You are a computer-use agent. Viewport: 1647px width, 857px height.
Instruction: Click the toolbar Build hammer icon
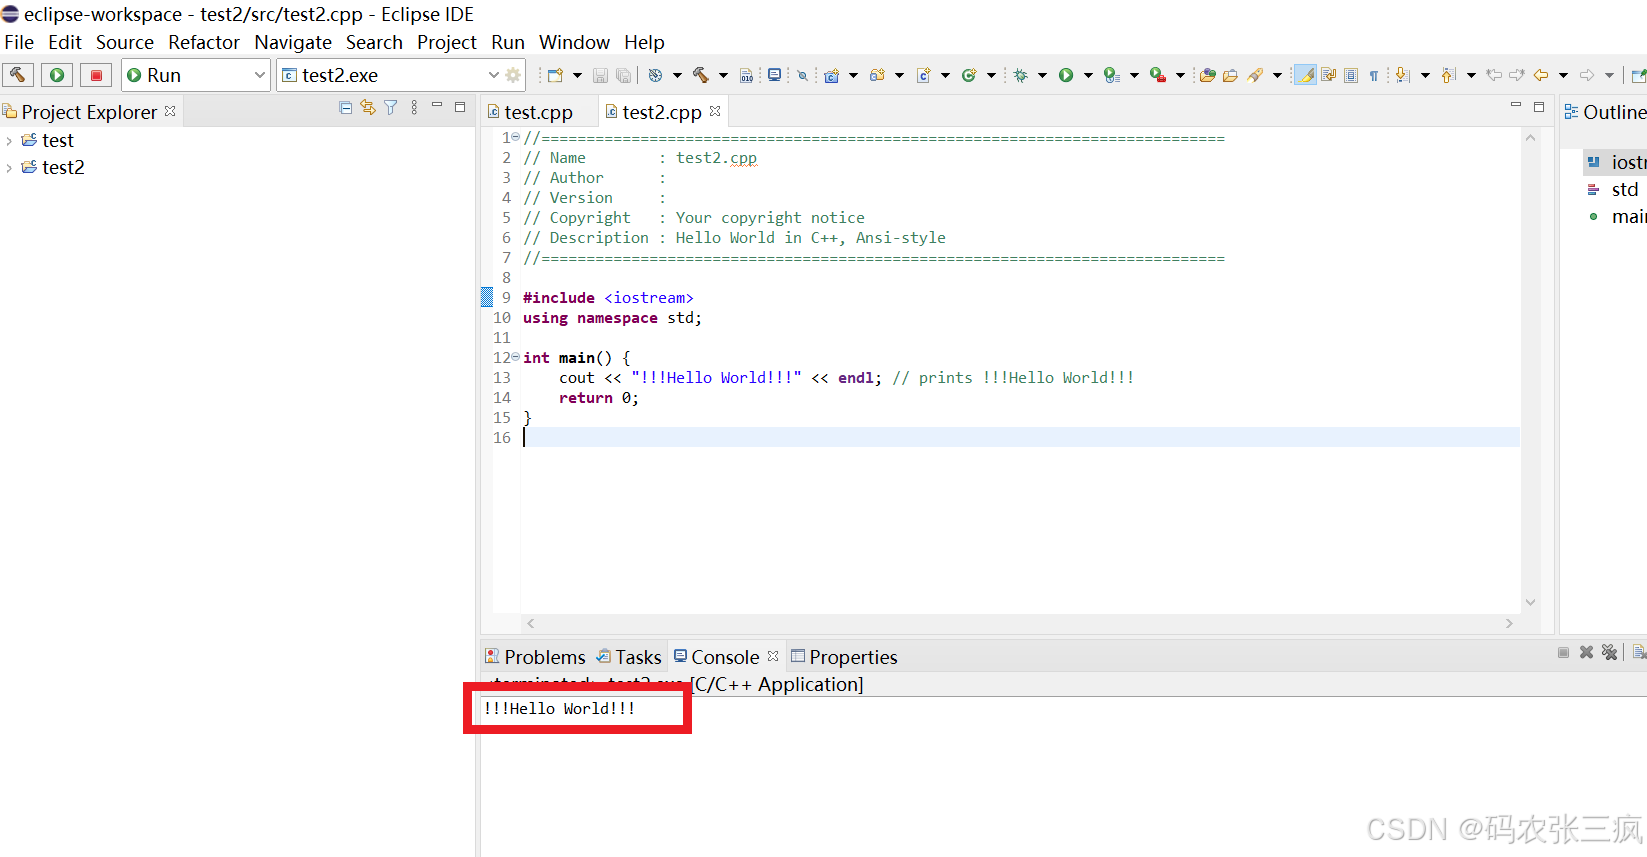[701, 75]
